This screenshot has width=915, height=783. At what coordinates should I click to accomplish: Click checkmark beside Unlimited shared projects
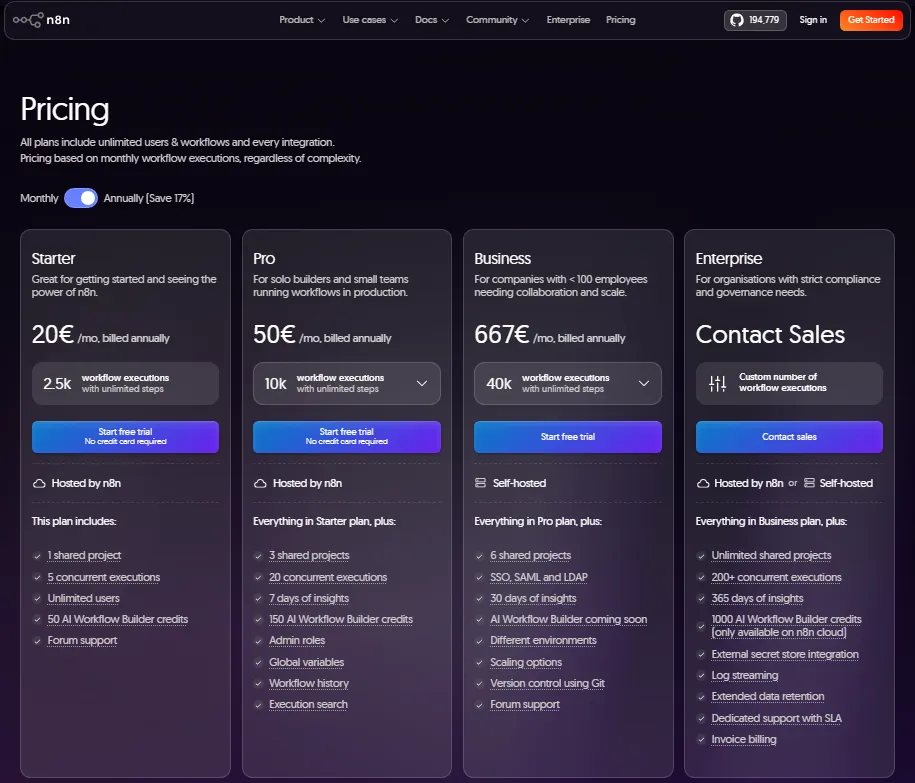pyautogui.click(x=701, y=556)
